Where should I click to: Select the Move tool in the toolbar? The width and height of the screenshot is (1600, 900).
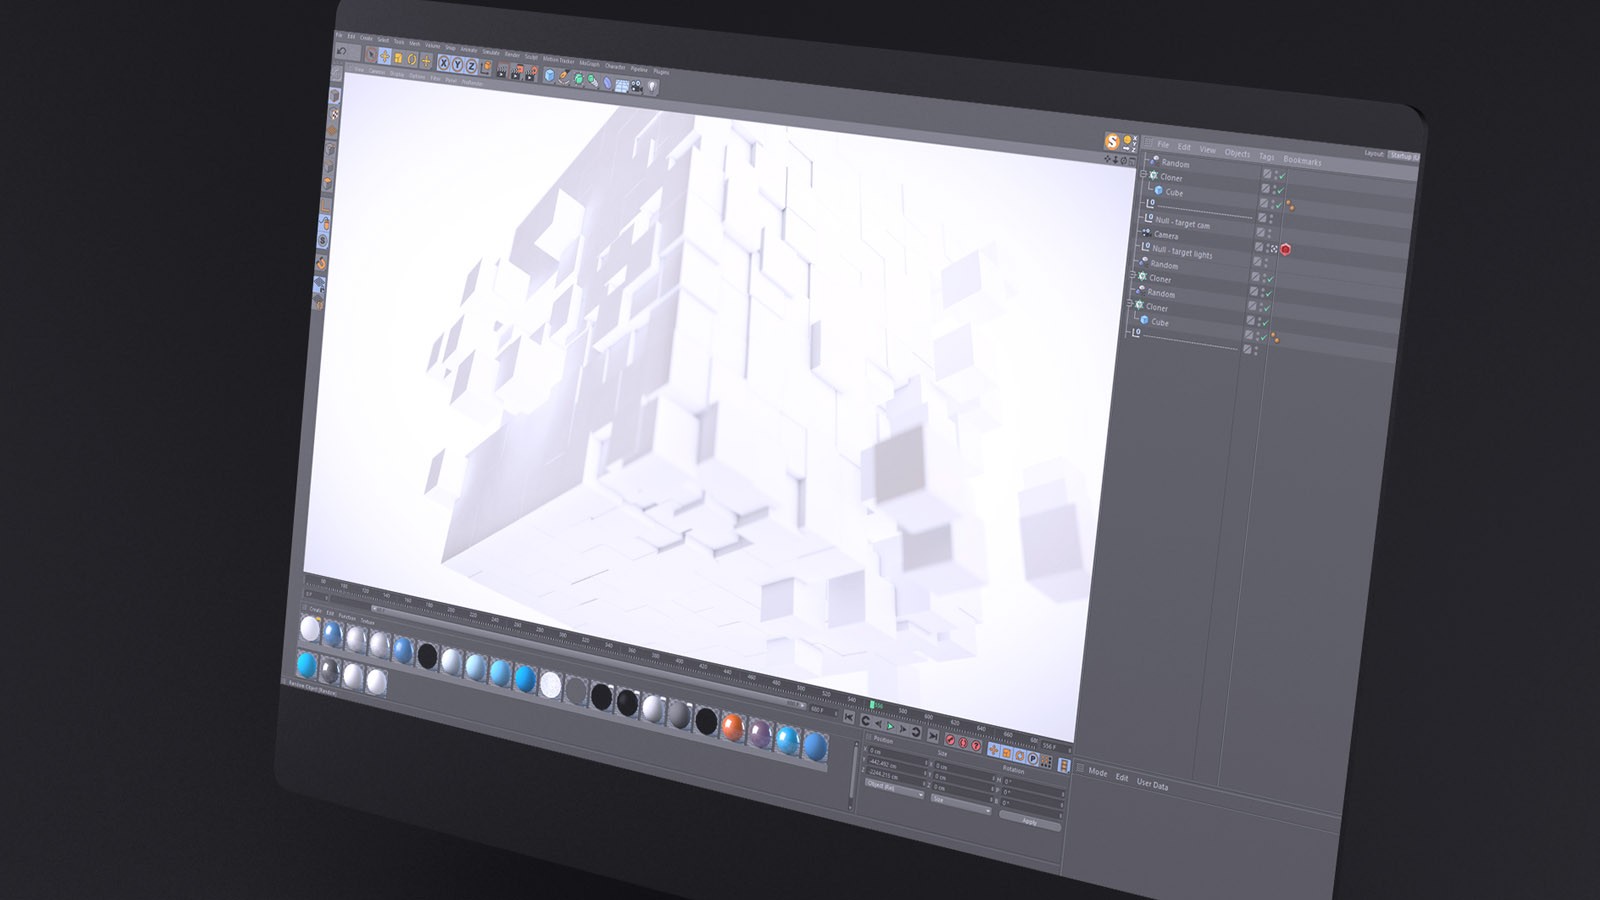(x=385, y=57)
